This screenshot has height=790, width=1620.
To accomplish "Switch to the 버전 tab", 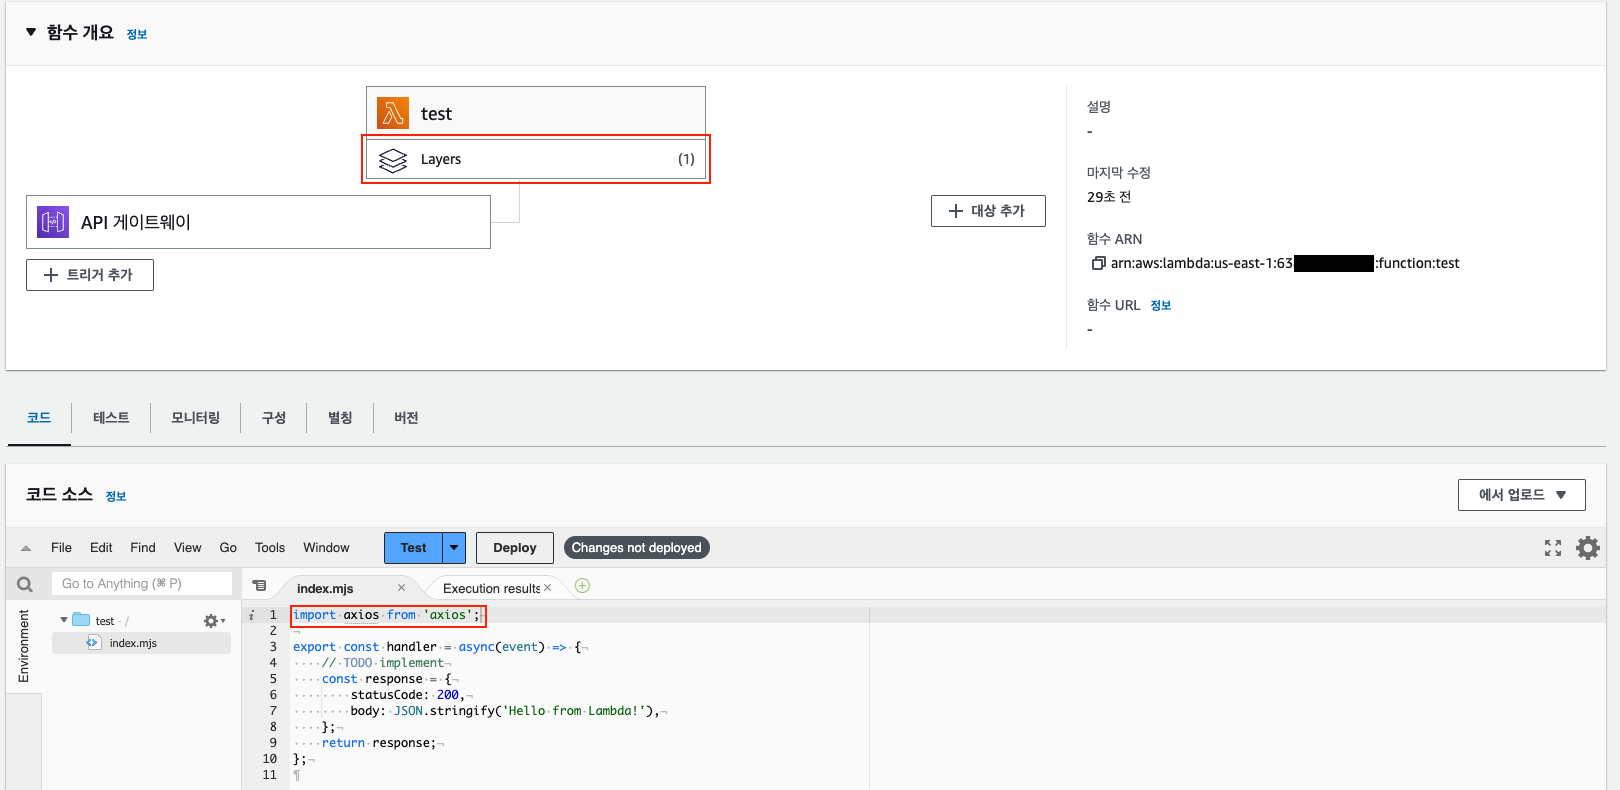I will click(406, 418).
